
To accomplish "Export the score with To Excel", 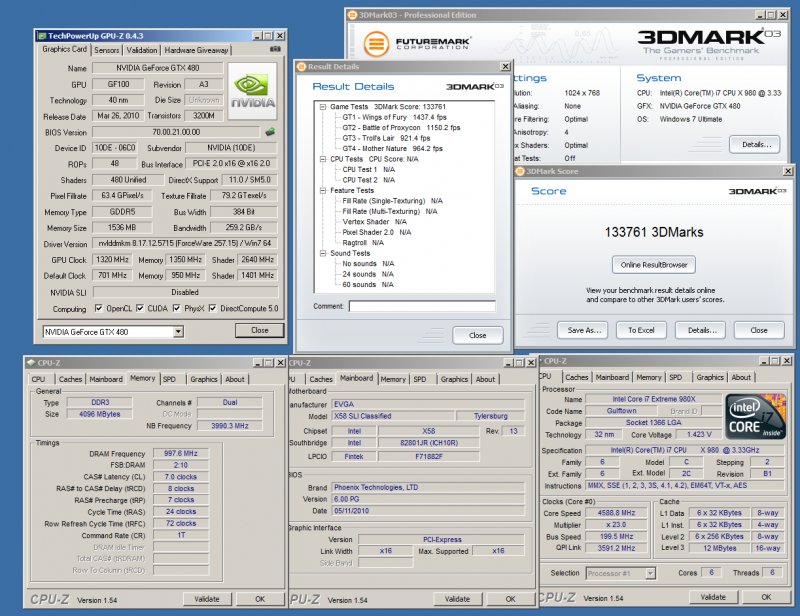I will coord(641,330).
